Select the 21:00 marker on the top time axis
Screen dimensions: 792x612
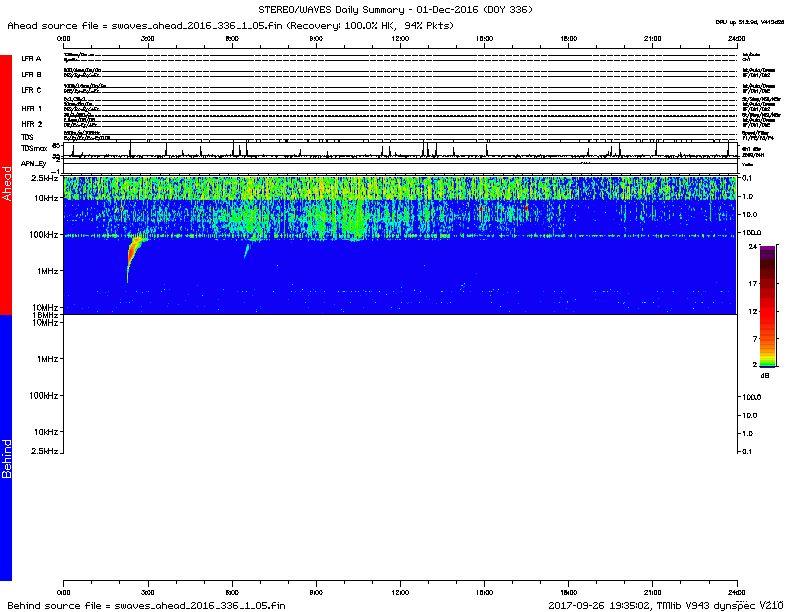coord(652,38)
